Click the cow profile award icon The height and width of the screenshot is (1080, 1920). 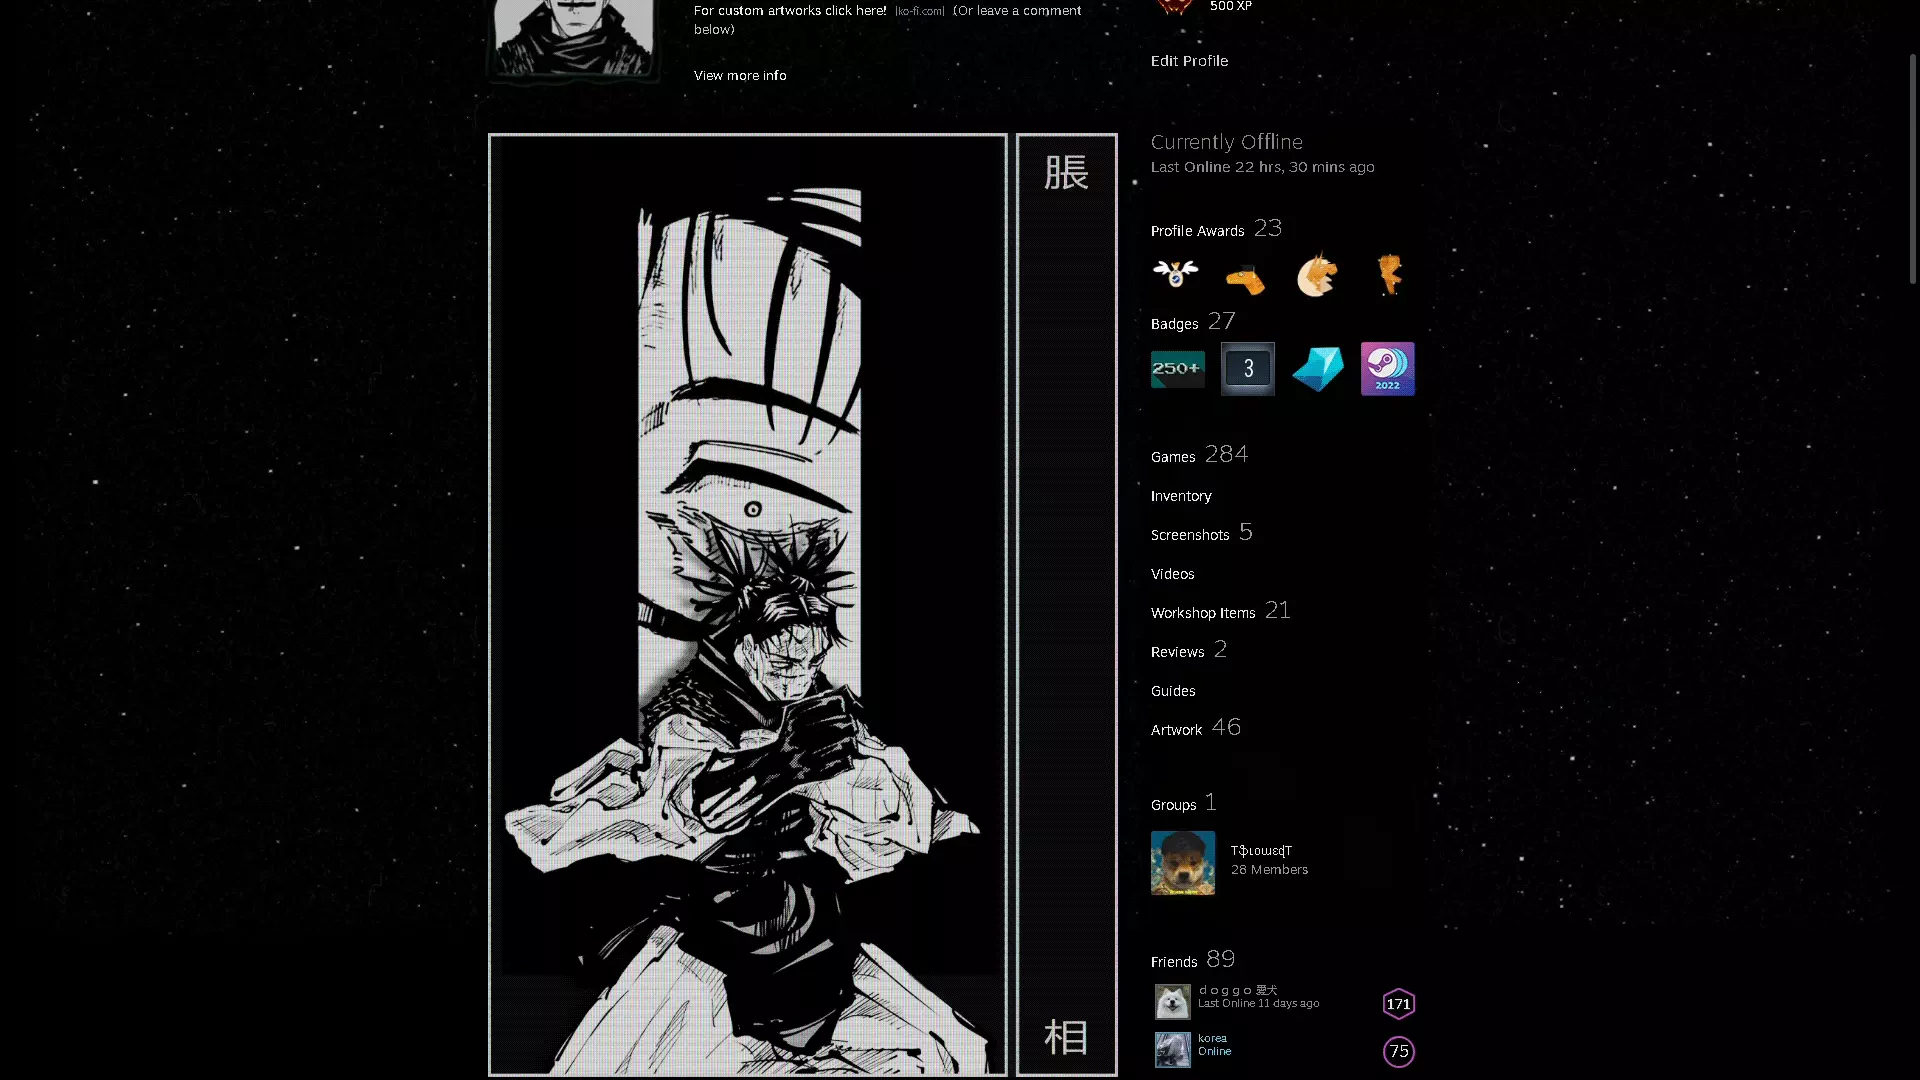pyautogui.click(x=1176, y=273)
